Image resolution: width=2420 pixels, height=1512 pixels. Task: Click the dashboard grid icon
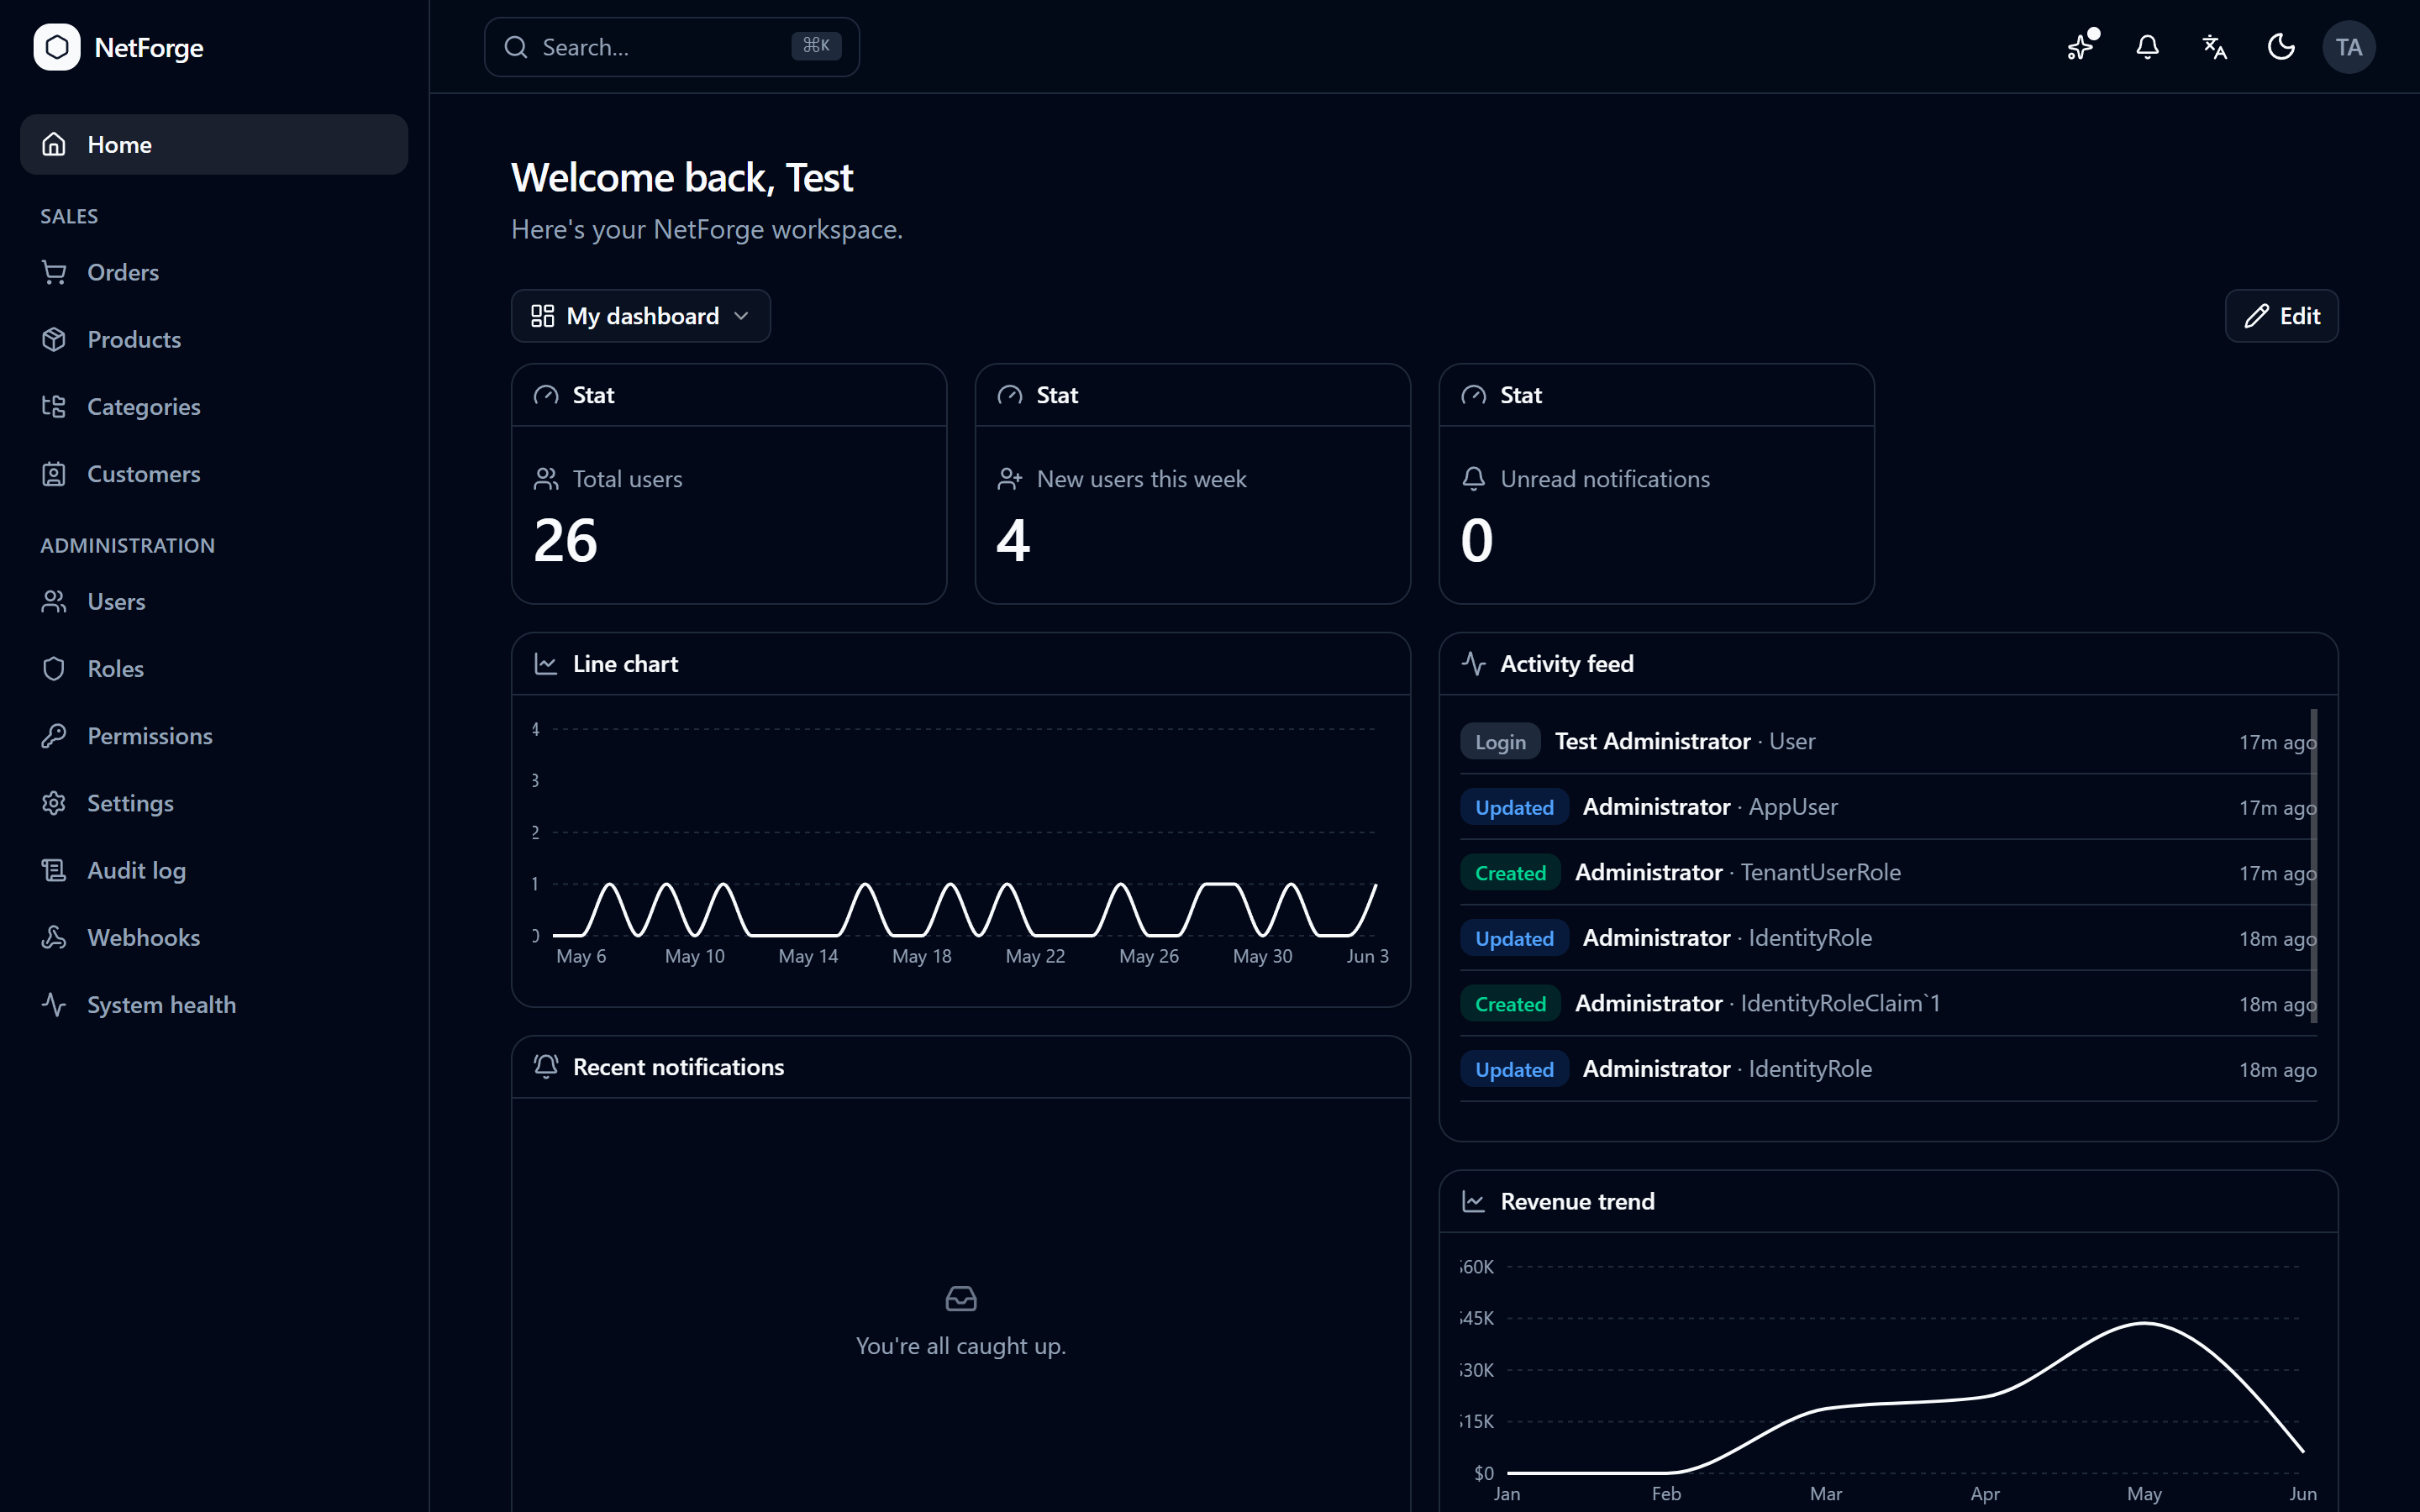[x=542, y=316]
